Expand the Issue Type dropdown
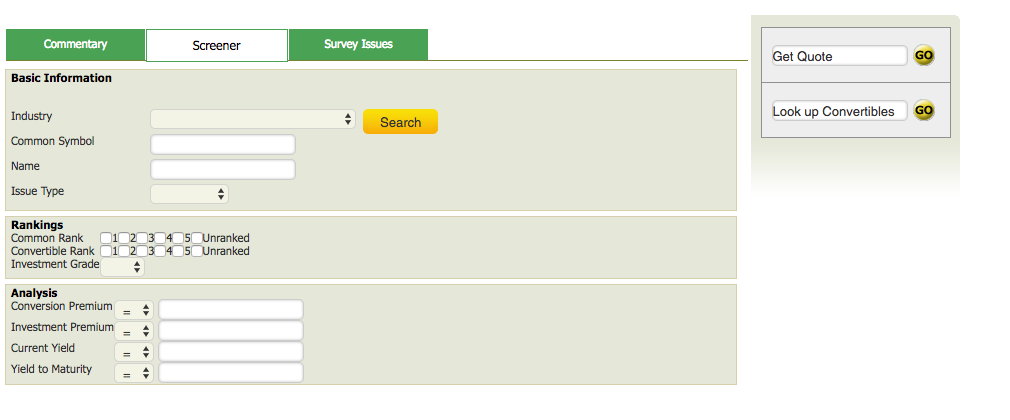The width and height of the screenshot is (1010, 420). 189,194
